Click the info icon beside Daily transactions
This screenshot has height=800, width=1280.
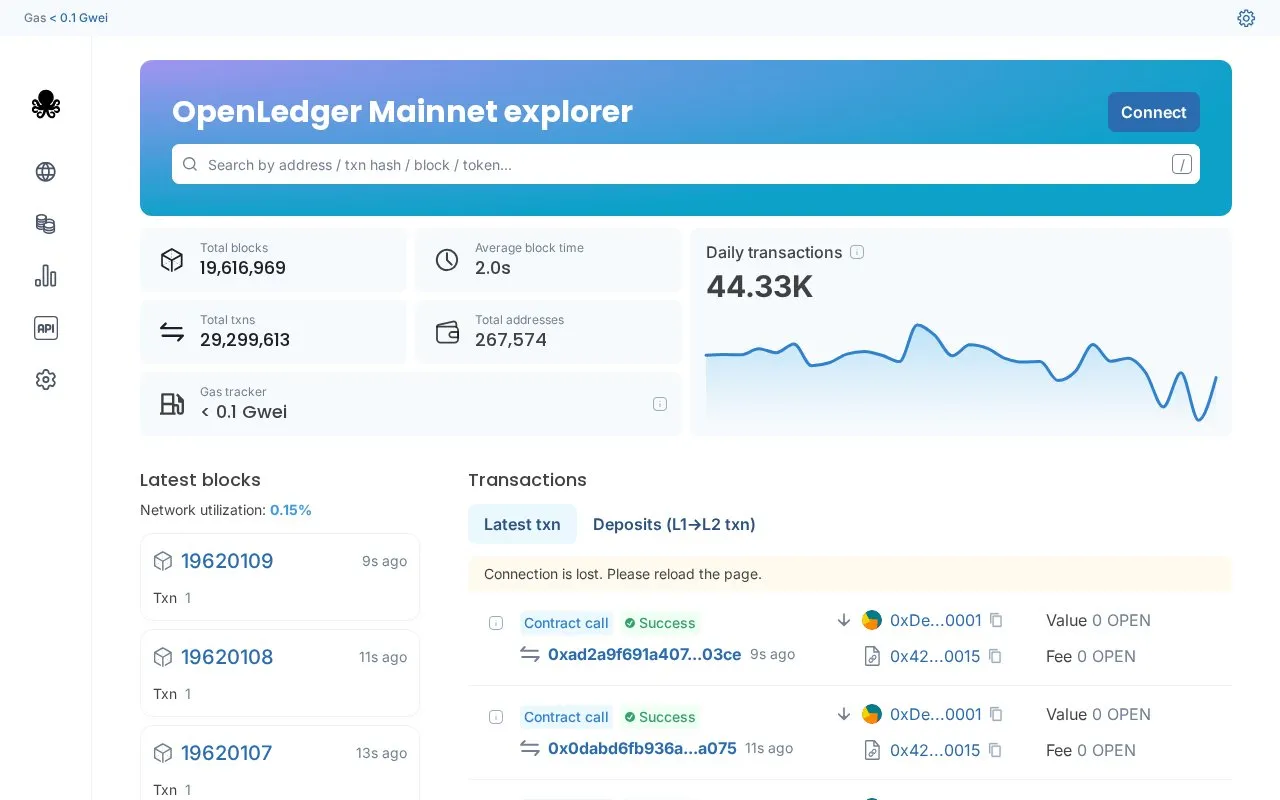pyautogui.click(x=857, y=252)
